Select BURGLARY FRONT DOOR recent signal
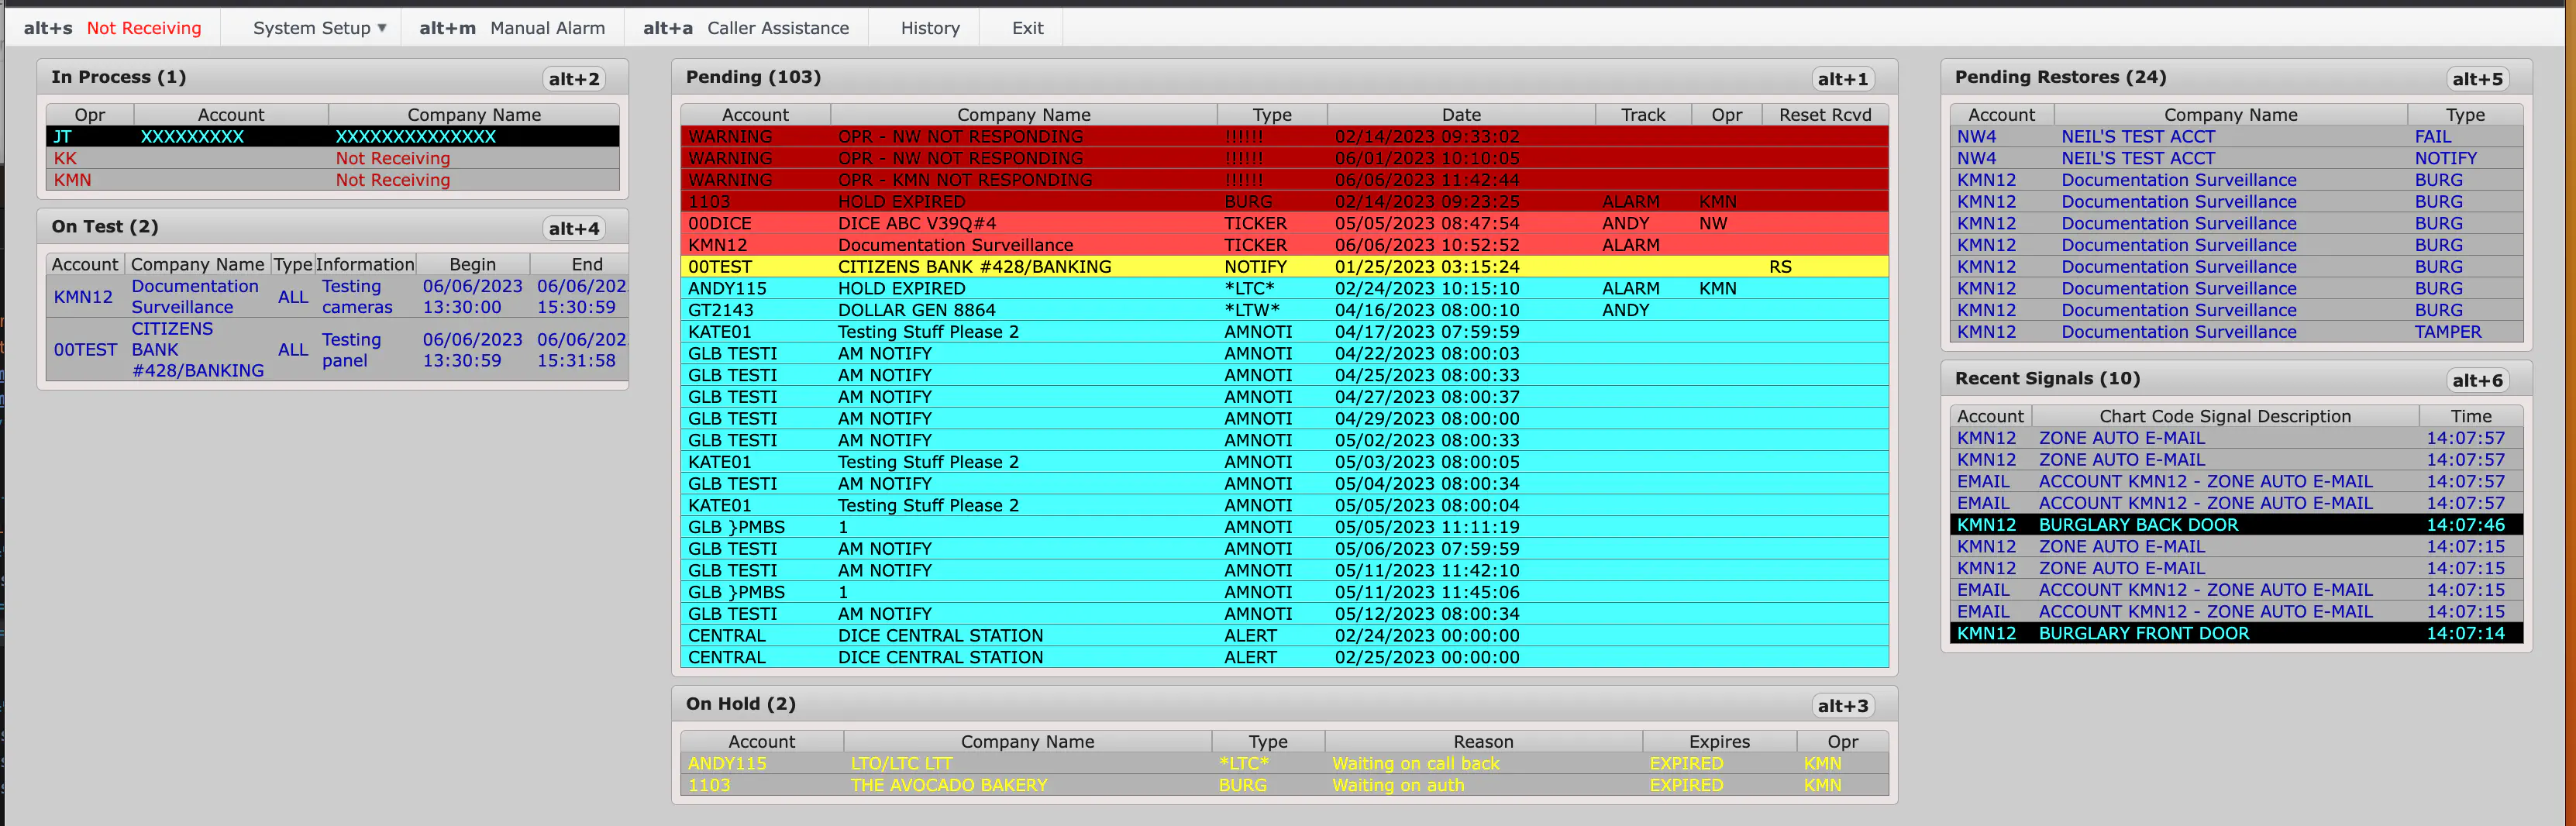The width and height of the screenshot is (2576, 826). (2236, 633)
